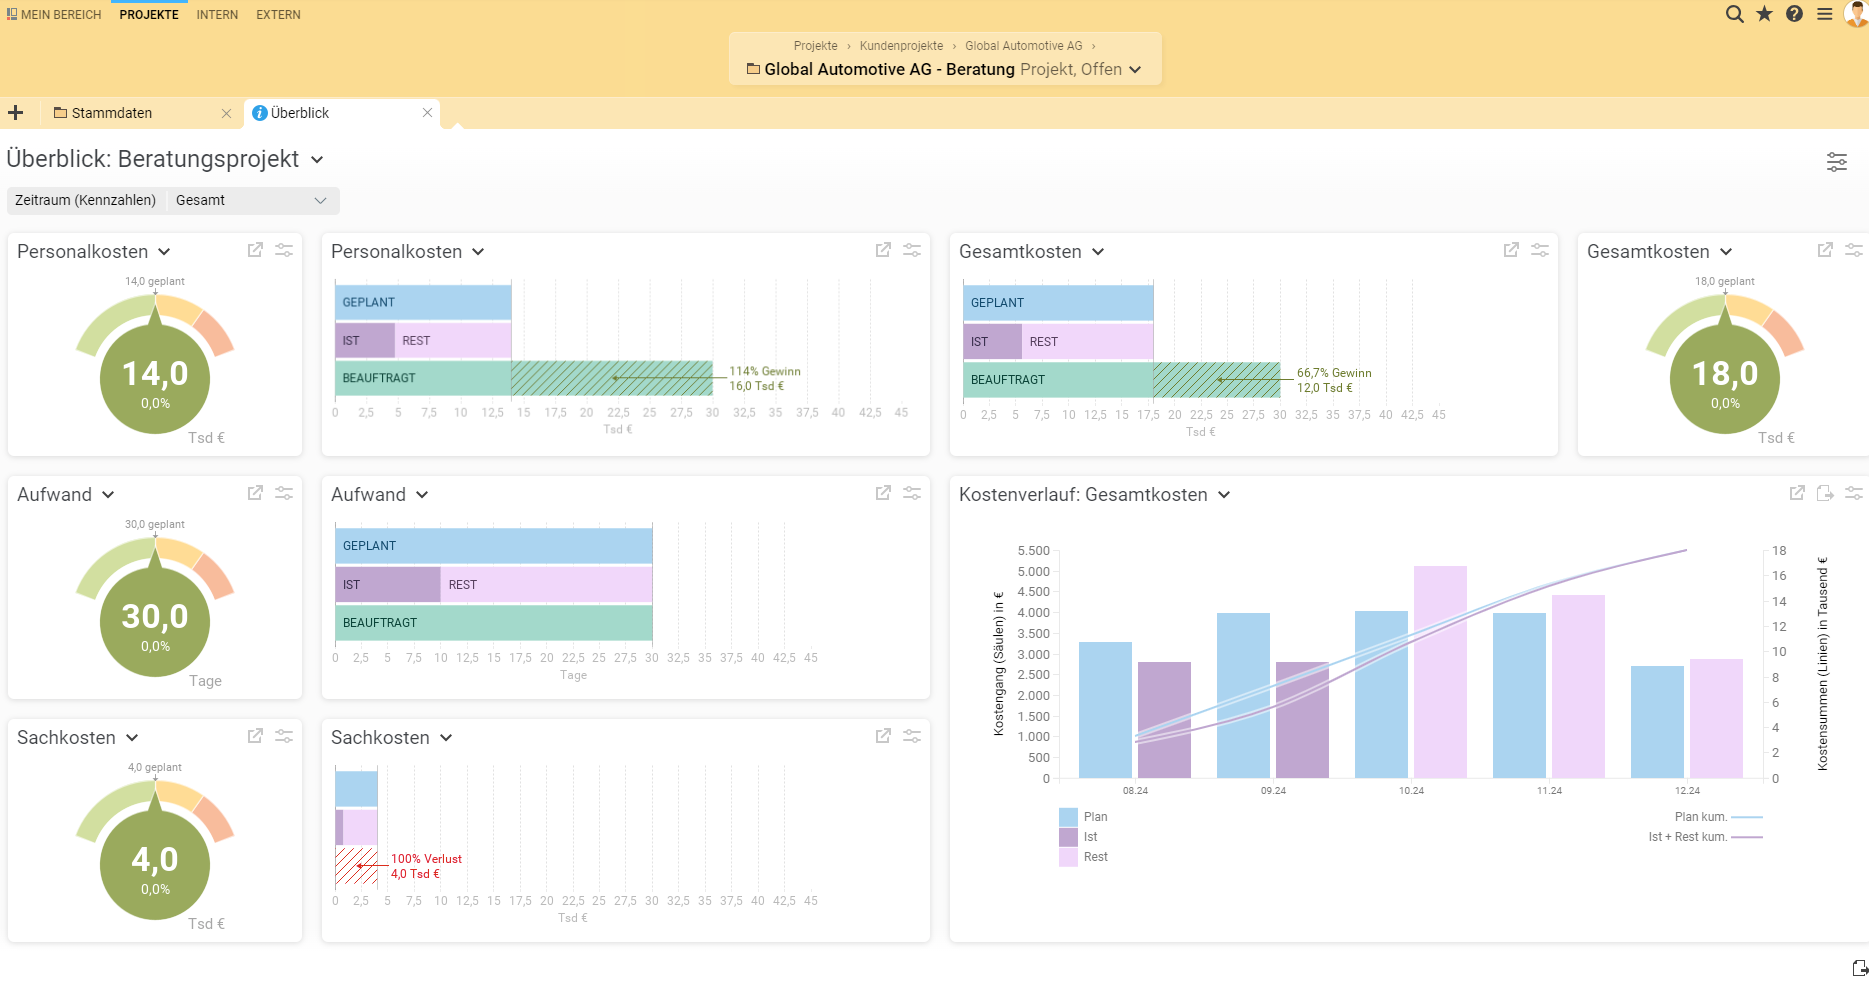Toggle the Plan legend entry in Kostenverlauf

tap(1083, 816)
